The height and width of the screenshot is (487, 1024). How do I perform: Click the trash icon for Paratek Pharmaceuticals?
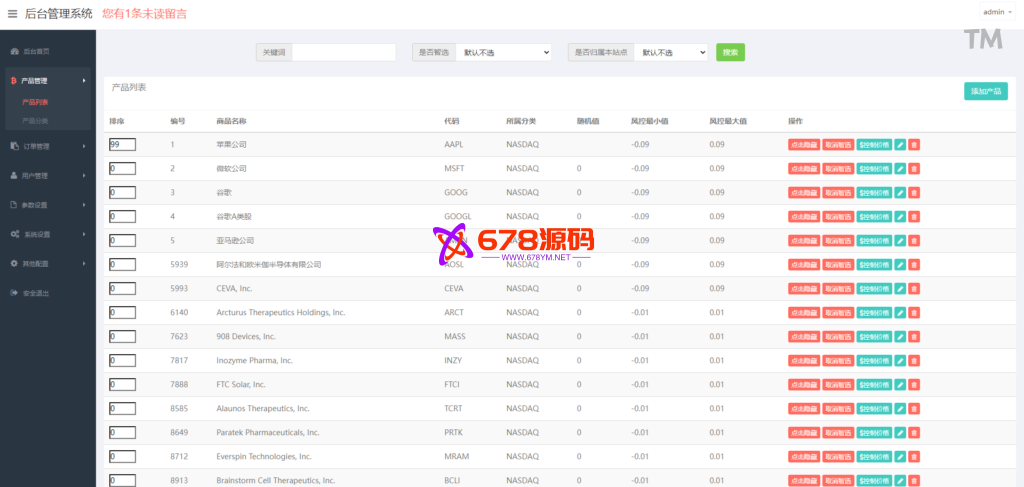pyautogui.click(x=914, y=433)
